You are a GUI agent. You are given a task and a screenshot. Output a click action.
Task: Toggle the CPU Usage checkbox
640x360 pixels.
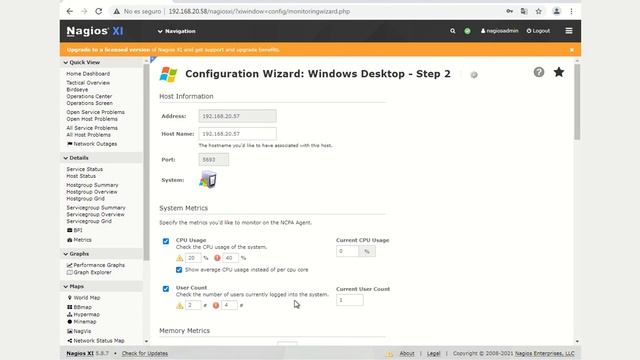coord(166,241)
